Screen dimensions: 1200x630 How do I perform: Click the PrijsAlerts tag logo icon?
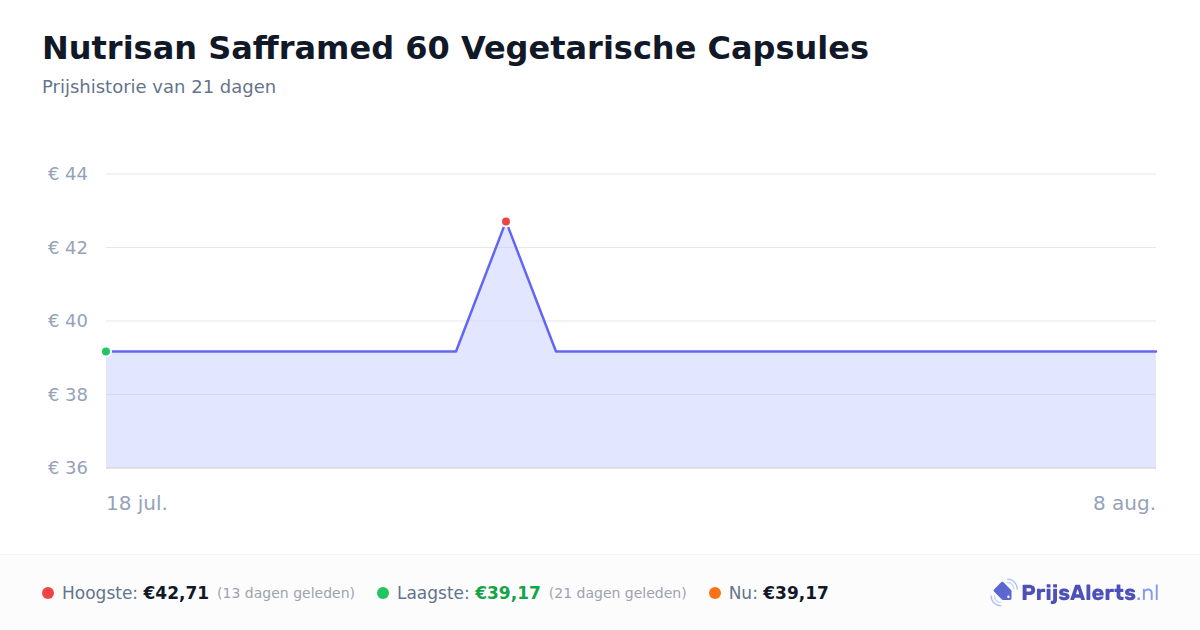(1003, 593)
